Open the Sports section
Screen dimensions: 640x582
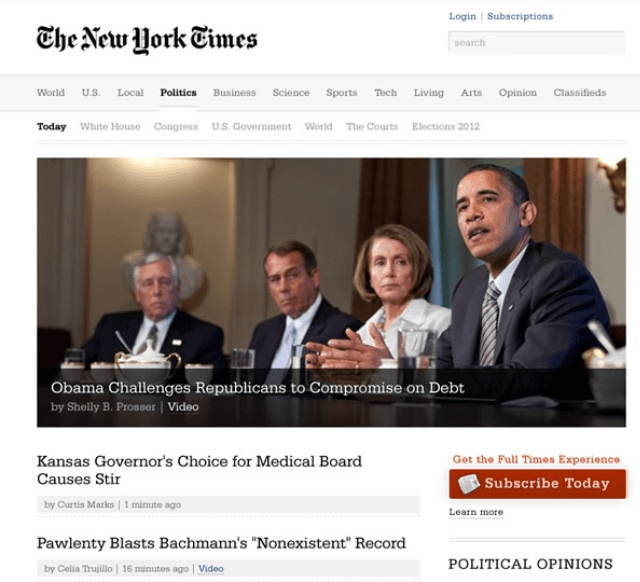[342, 93]
